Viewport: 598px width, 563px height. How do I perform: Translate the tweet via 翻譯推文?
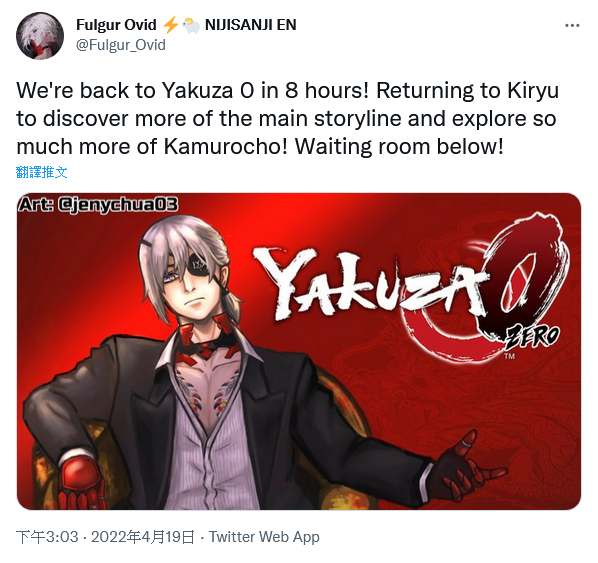tap(42, 172)
